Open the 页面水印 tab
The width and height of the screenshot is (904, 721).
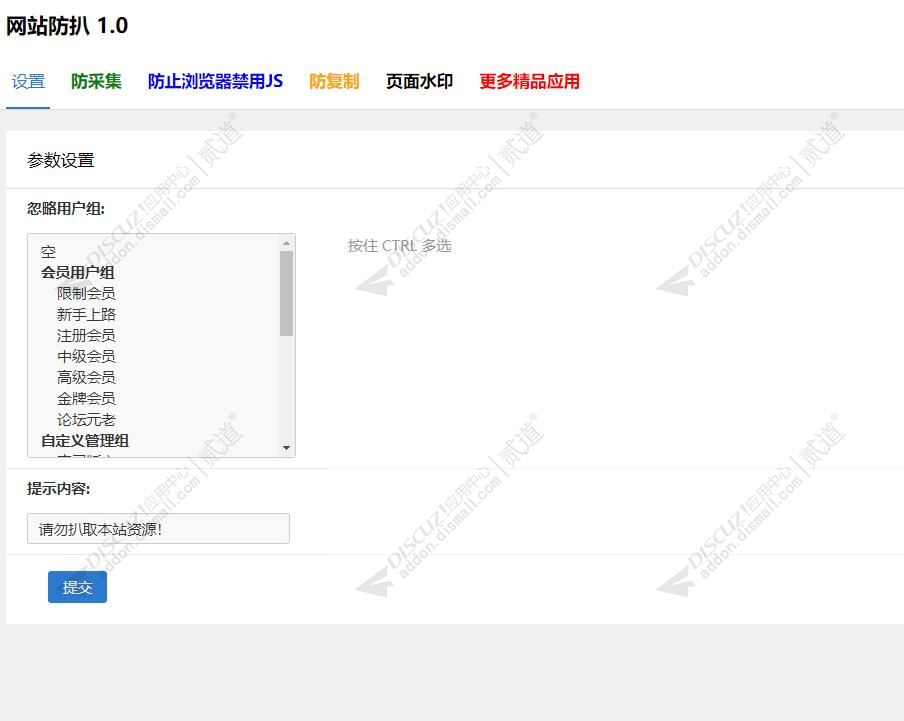click(420, 81)
